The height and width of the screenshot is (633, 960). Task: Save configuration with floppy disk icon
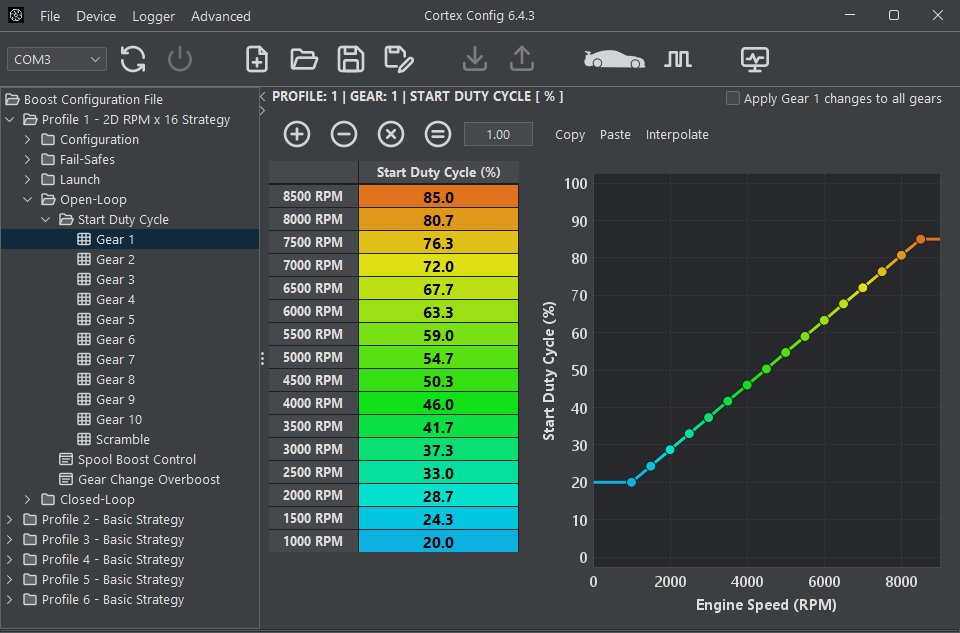click(351, 59)
